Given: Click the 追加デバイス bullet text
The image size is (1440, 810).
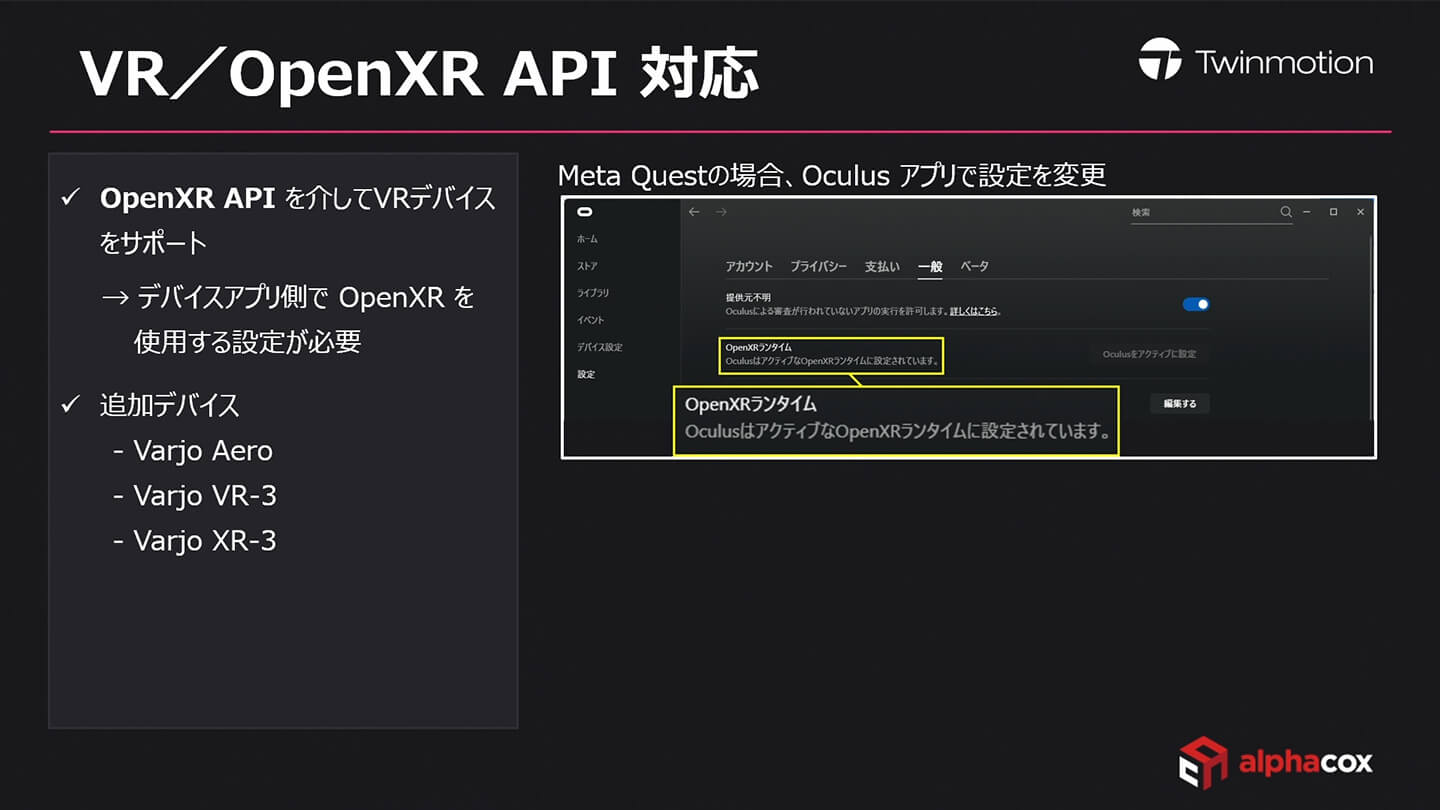Looking at the screenshot, I should point(169,405).
